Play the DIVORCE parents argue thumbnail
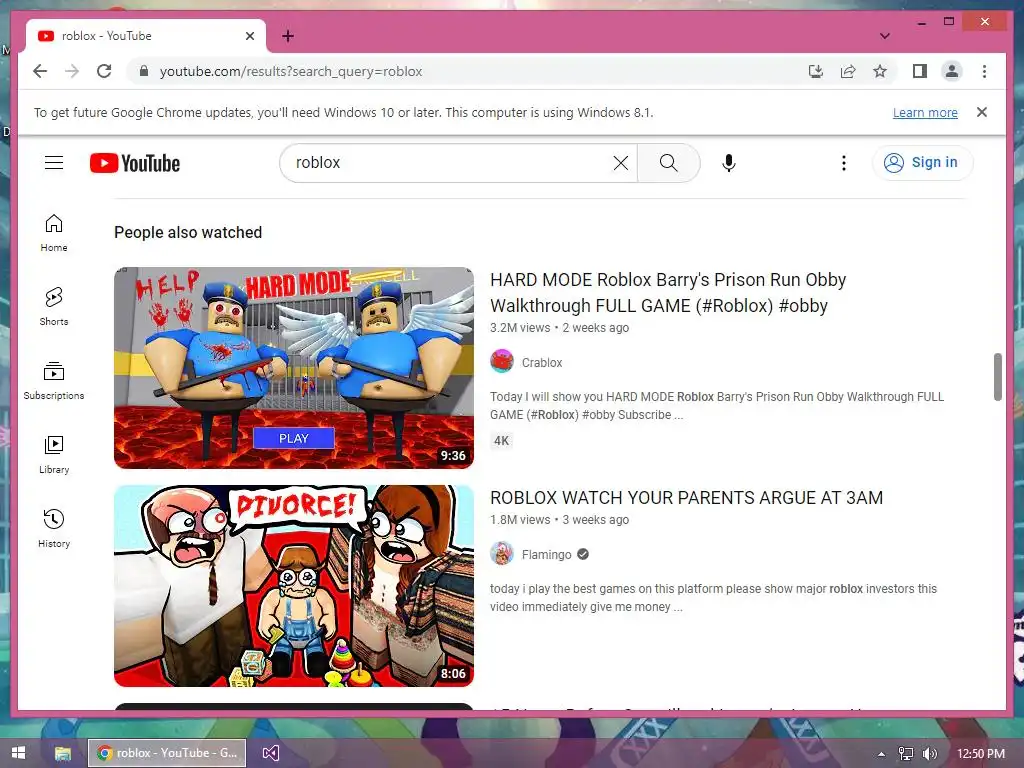Screen dimensions: 1024x768 (294, 586)
